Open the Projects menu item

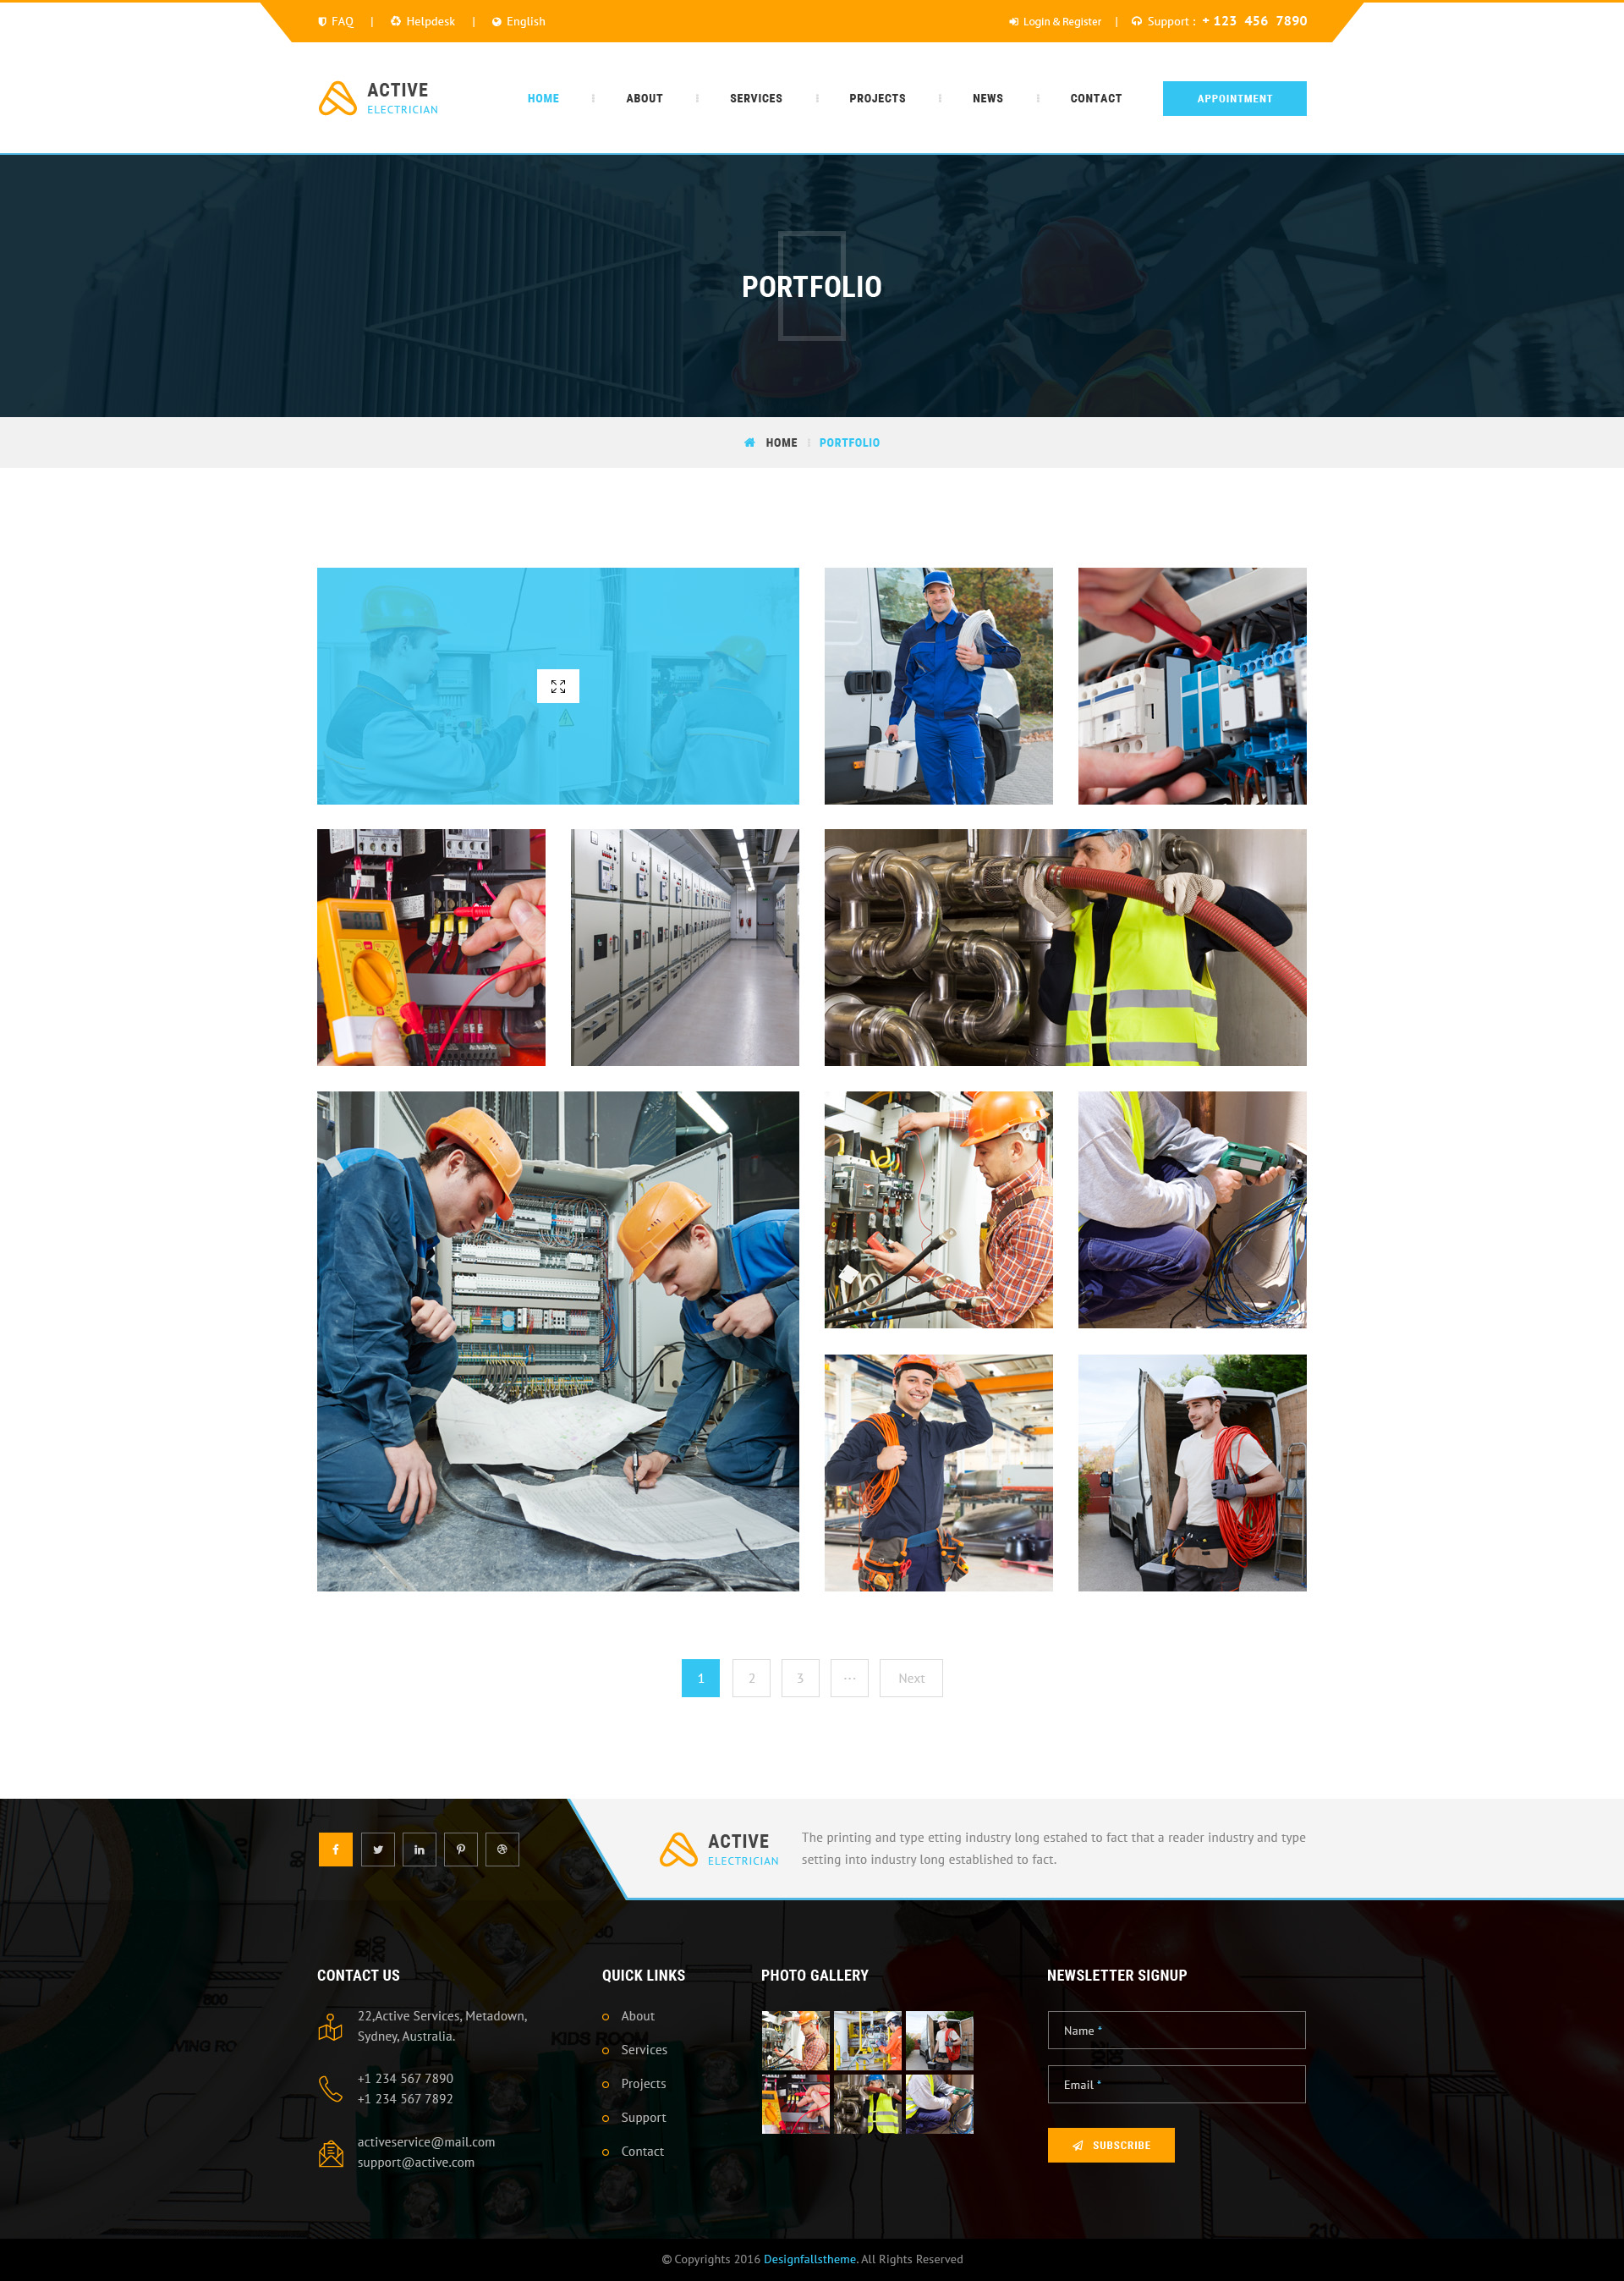coord(877,98)
